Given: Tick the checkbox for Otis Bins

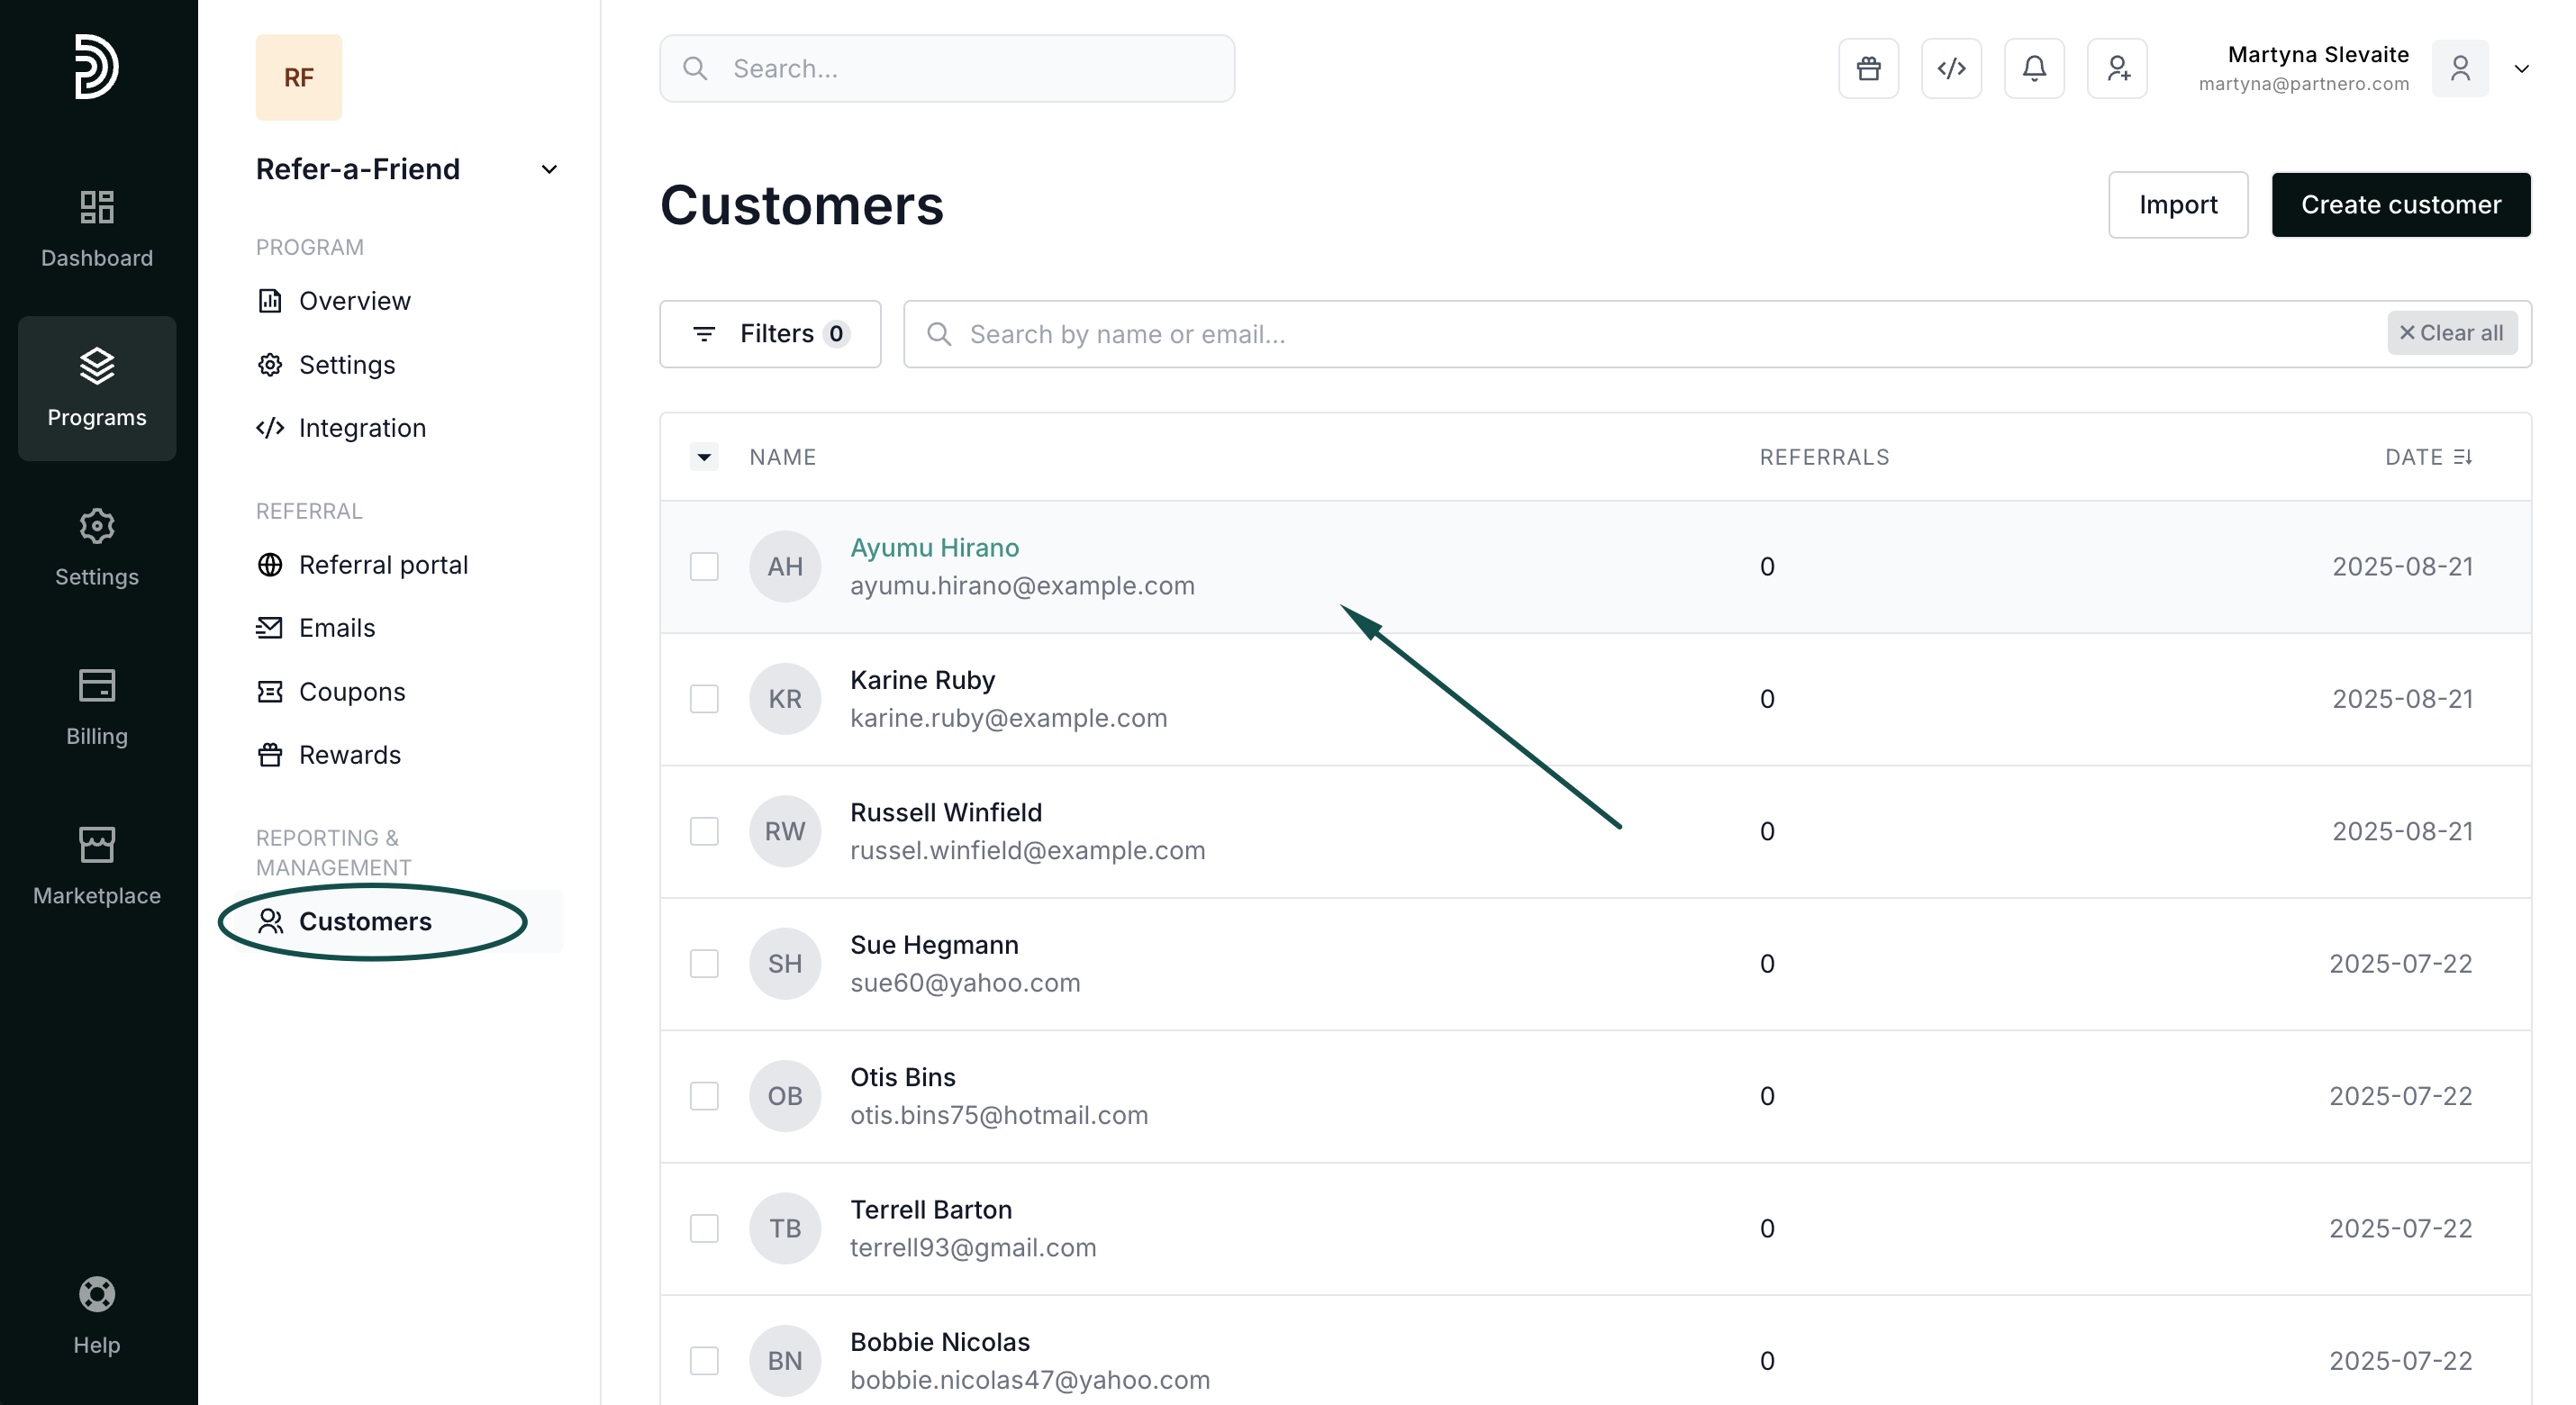Looking at the screenshot, I should [x=704, y=1096].
